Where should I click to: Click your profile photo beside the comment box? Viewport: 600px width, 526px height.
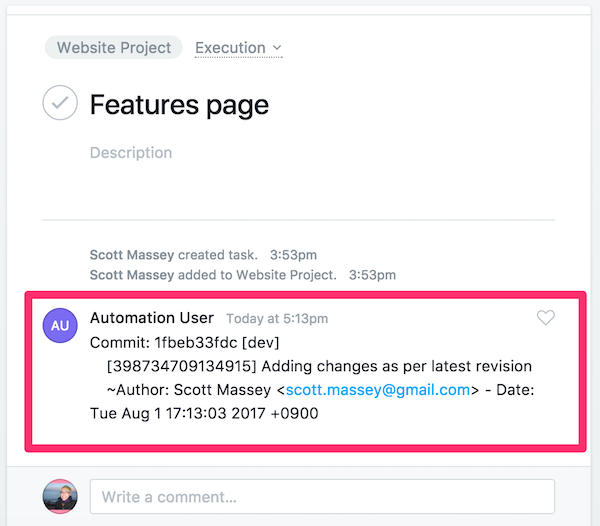(59, 496)
